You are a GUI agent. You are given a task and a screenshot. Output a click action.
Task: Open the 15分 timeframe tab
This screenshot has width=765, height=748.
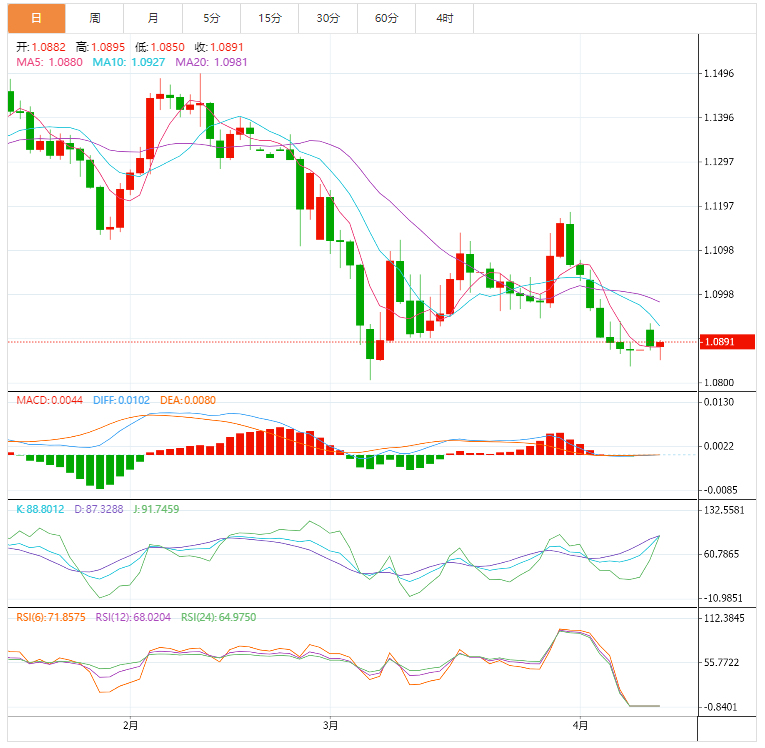tap(270, 19)
